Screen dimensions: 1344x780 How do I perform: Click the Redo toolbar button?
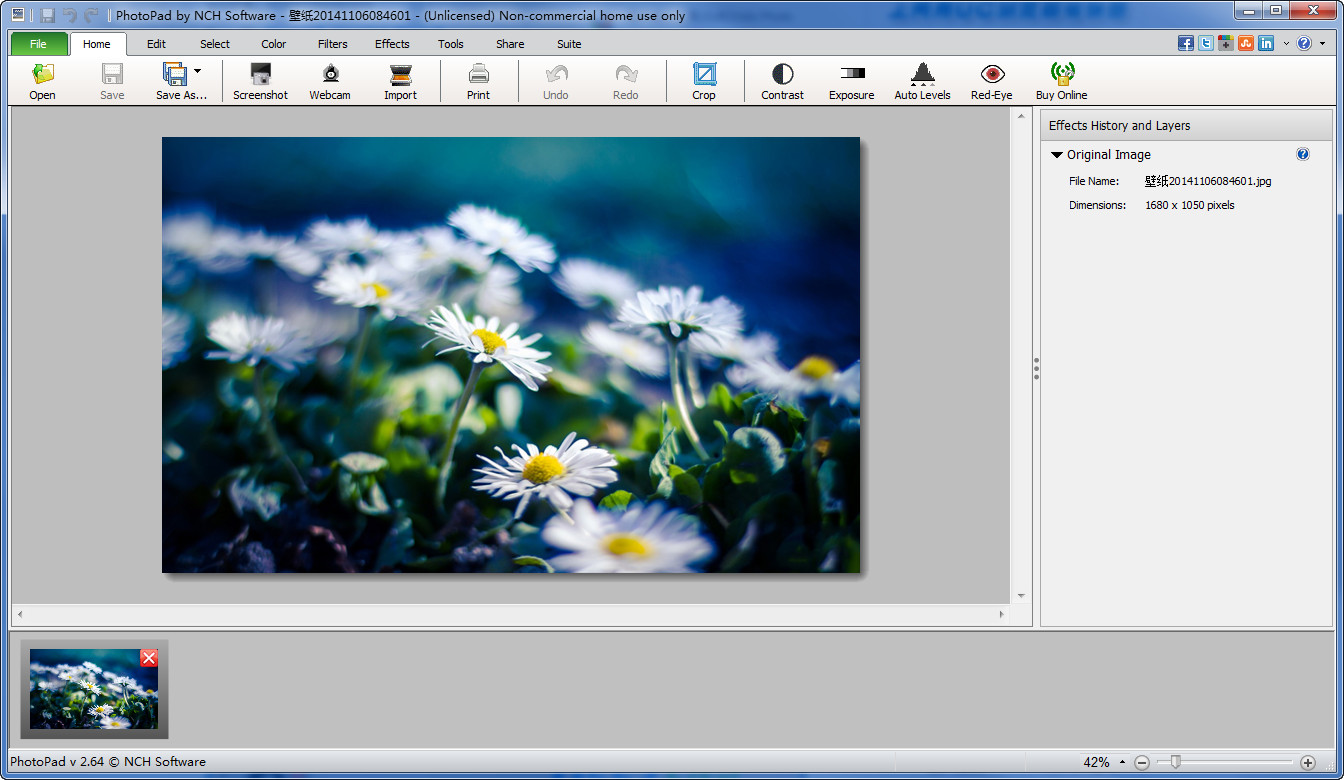(x=626, y=81)
